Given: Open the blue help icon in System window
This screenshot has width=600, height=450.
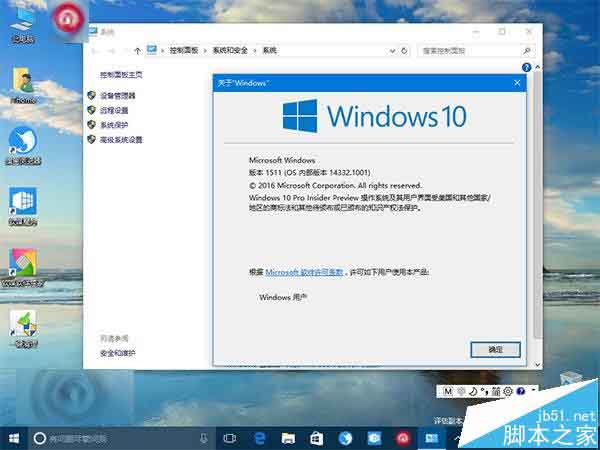Looking at the screenshot, I should tap(527, 67).
